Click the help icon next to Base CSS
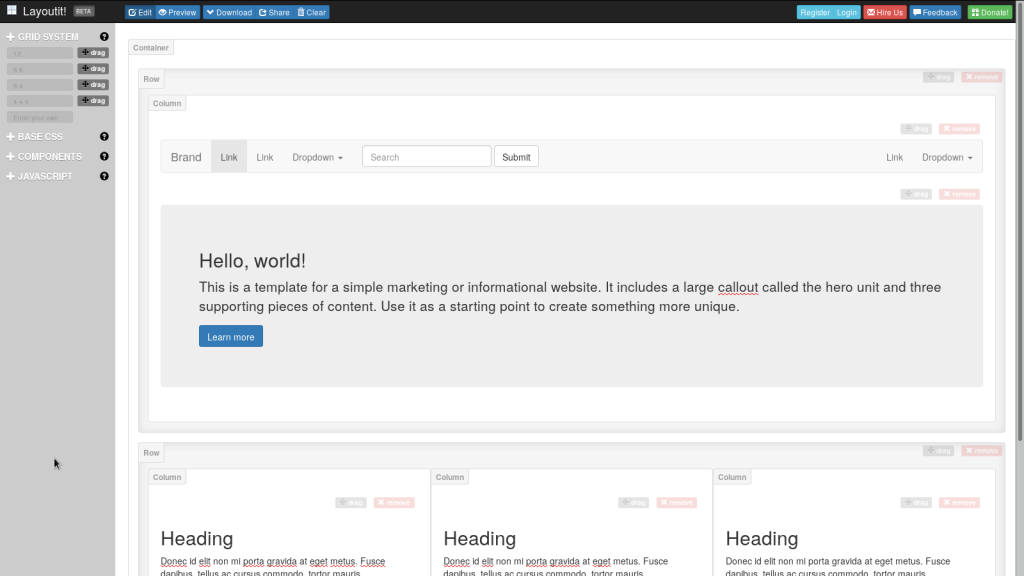Viewport: 1024px width, 576px height. (104, 137)
